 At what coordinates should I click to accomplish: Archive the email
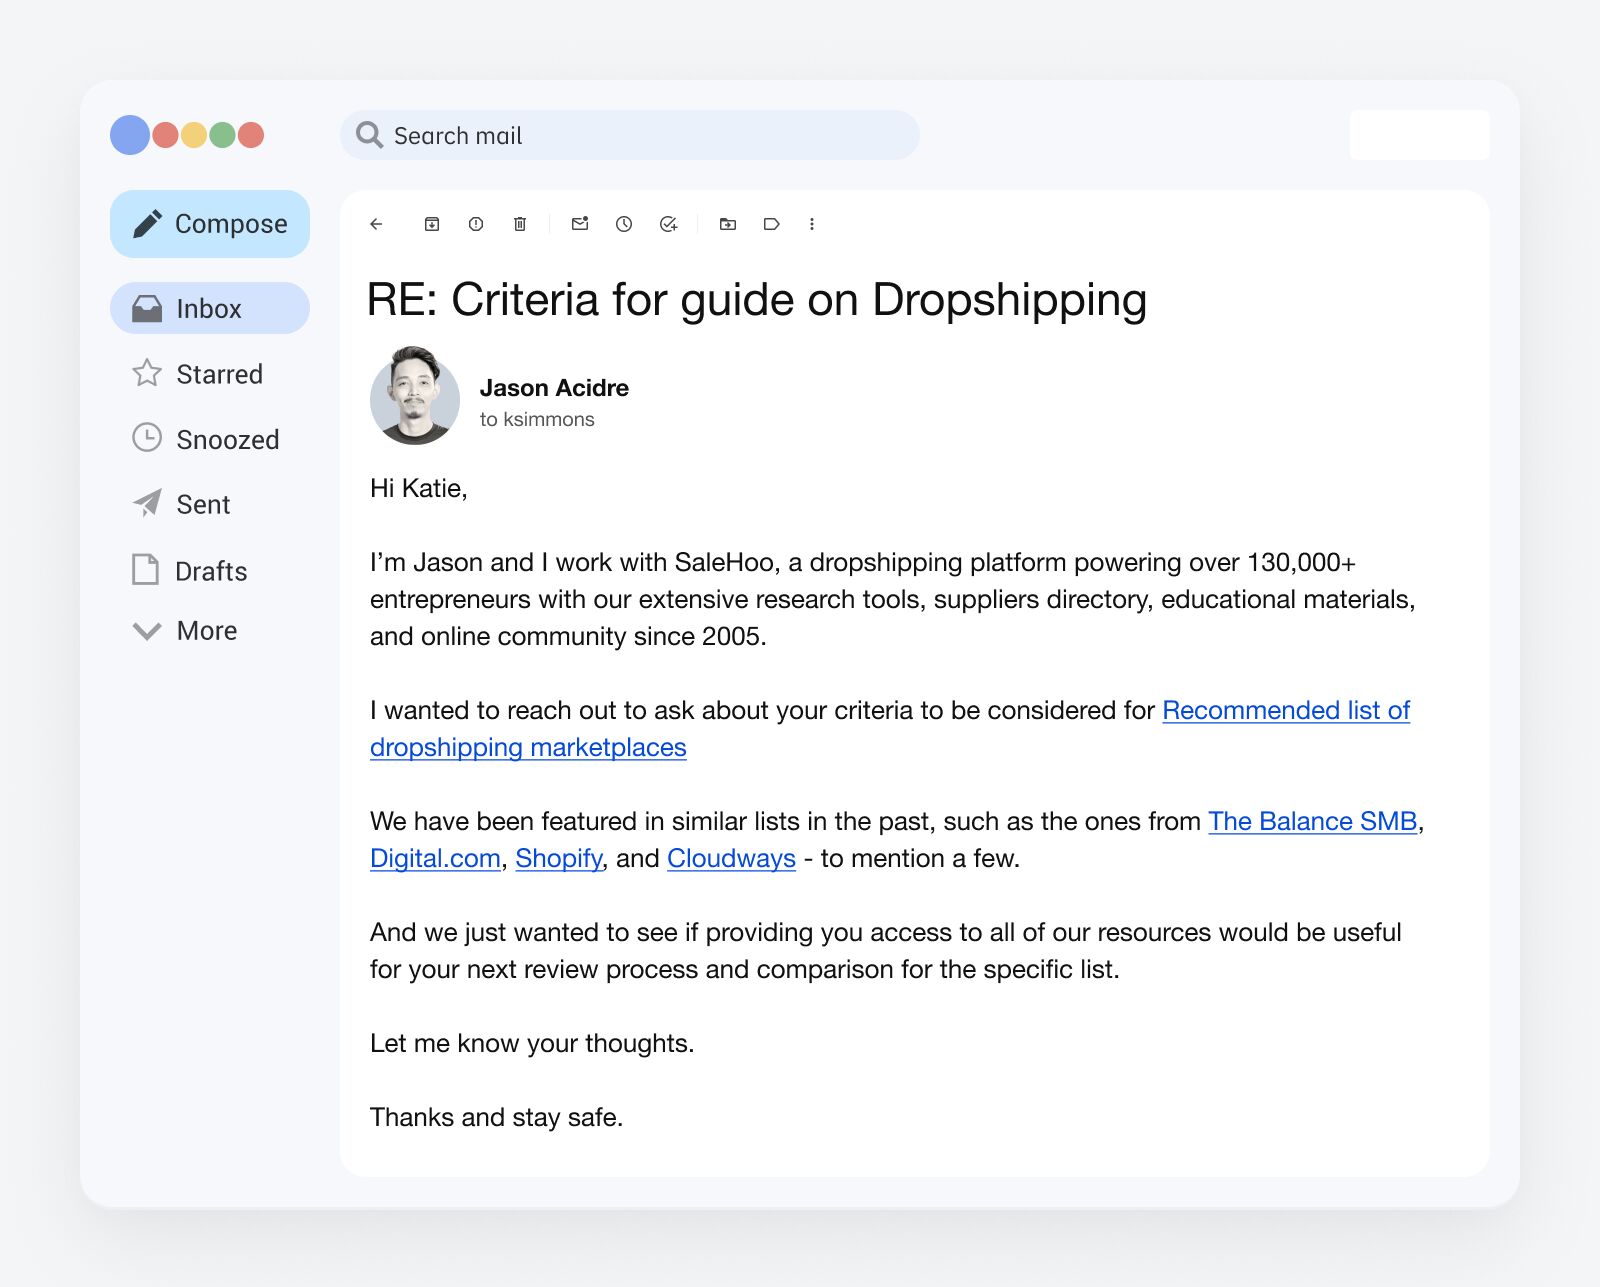[x=431, y=224]
